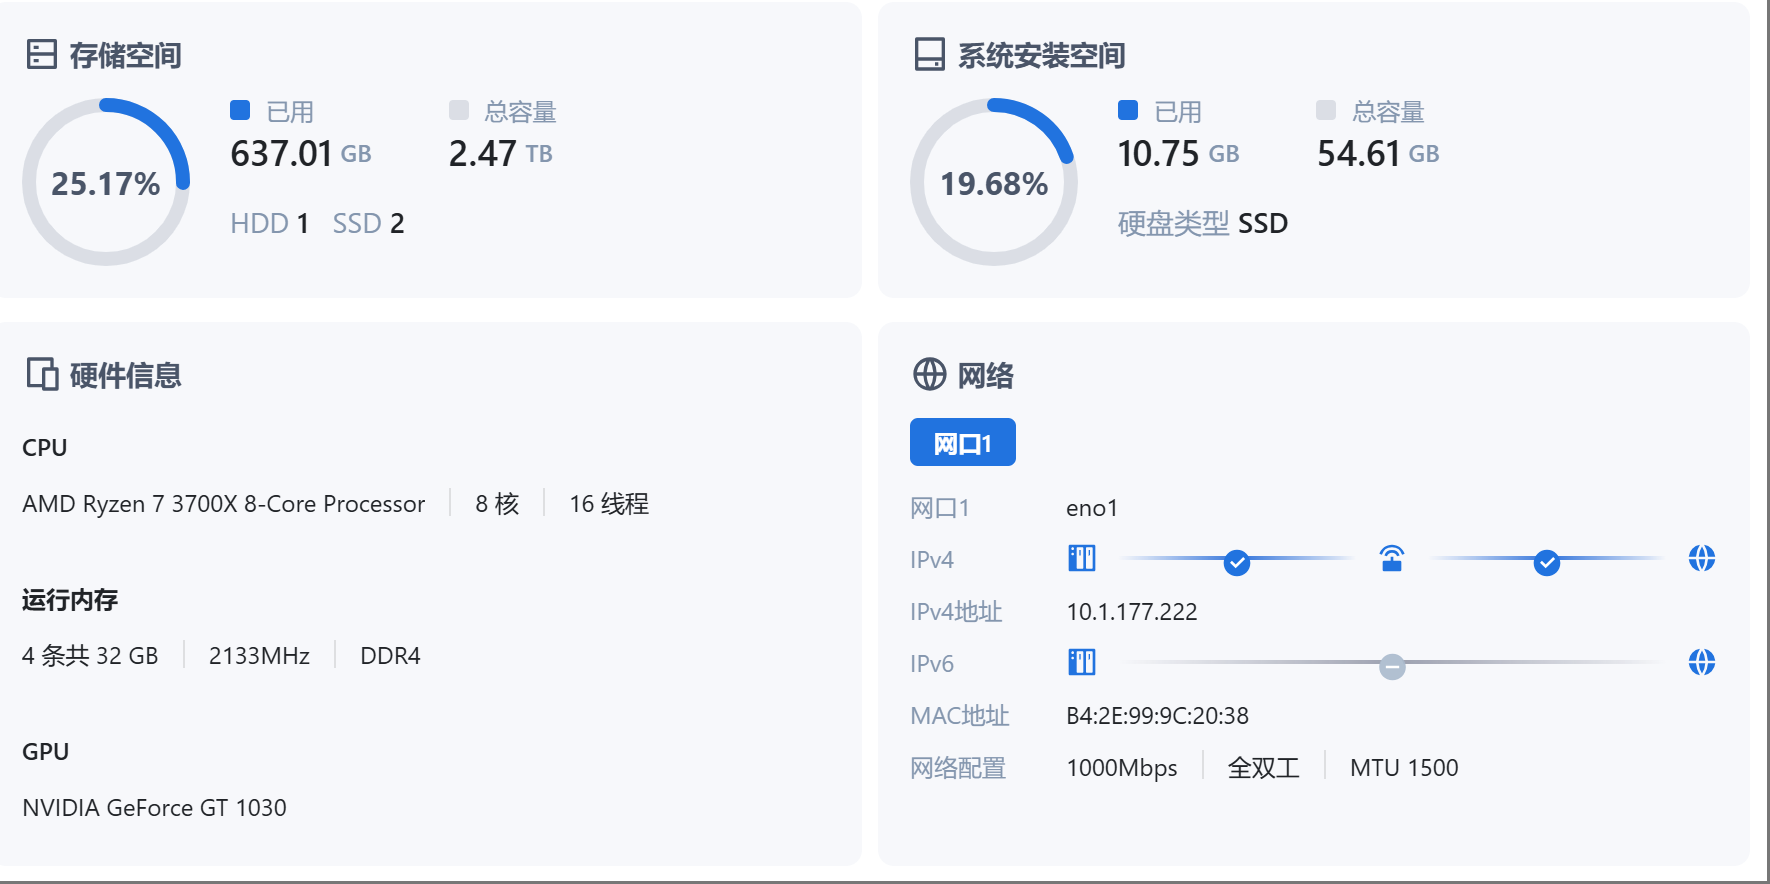
Task: Click the IPv4 device icon
Action: [x=1082, y=558]
